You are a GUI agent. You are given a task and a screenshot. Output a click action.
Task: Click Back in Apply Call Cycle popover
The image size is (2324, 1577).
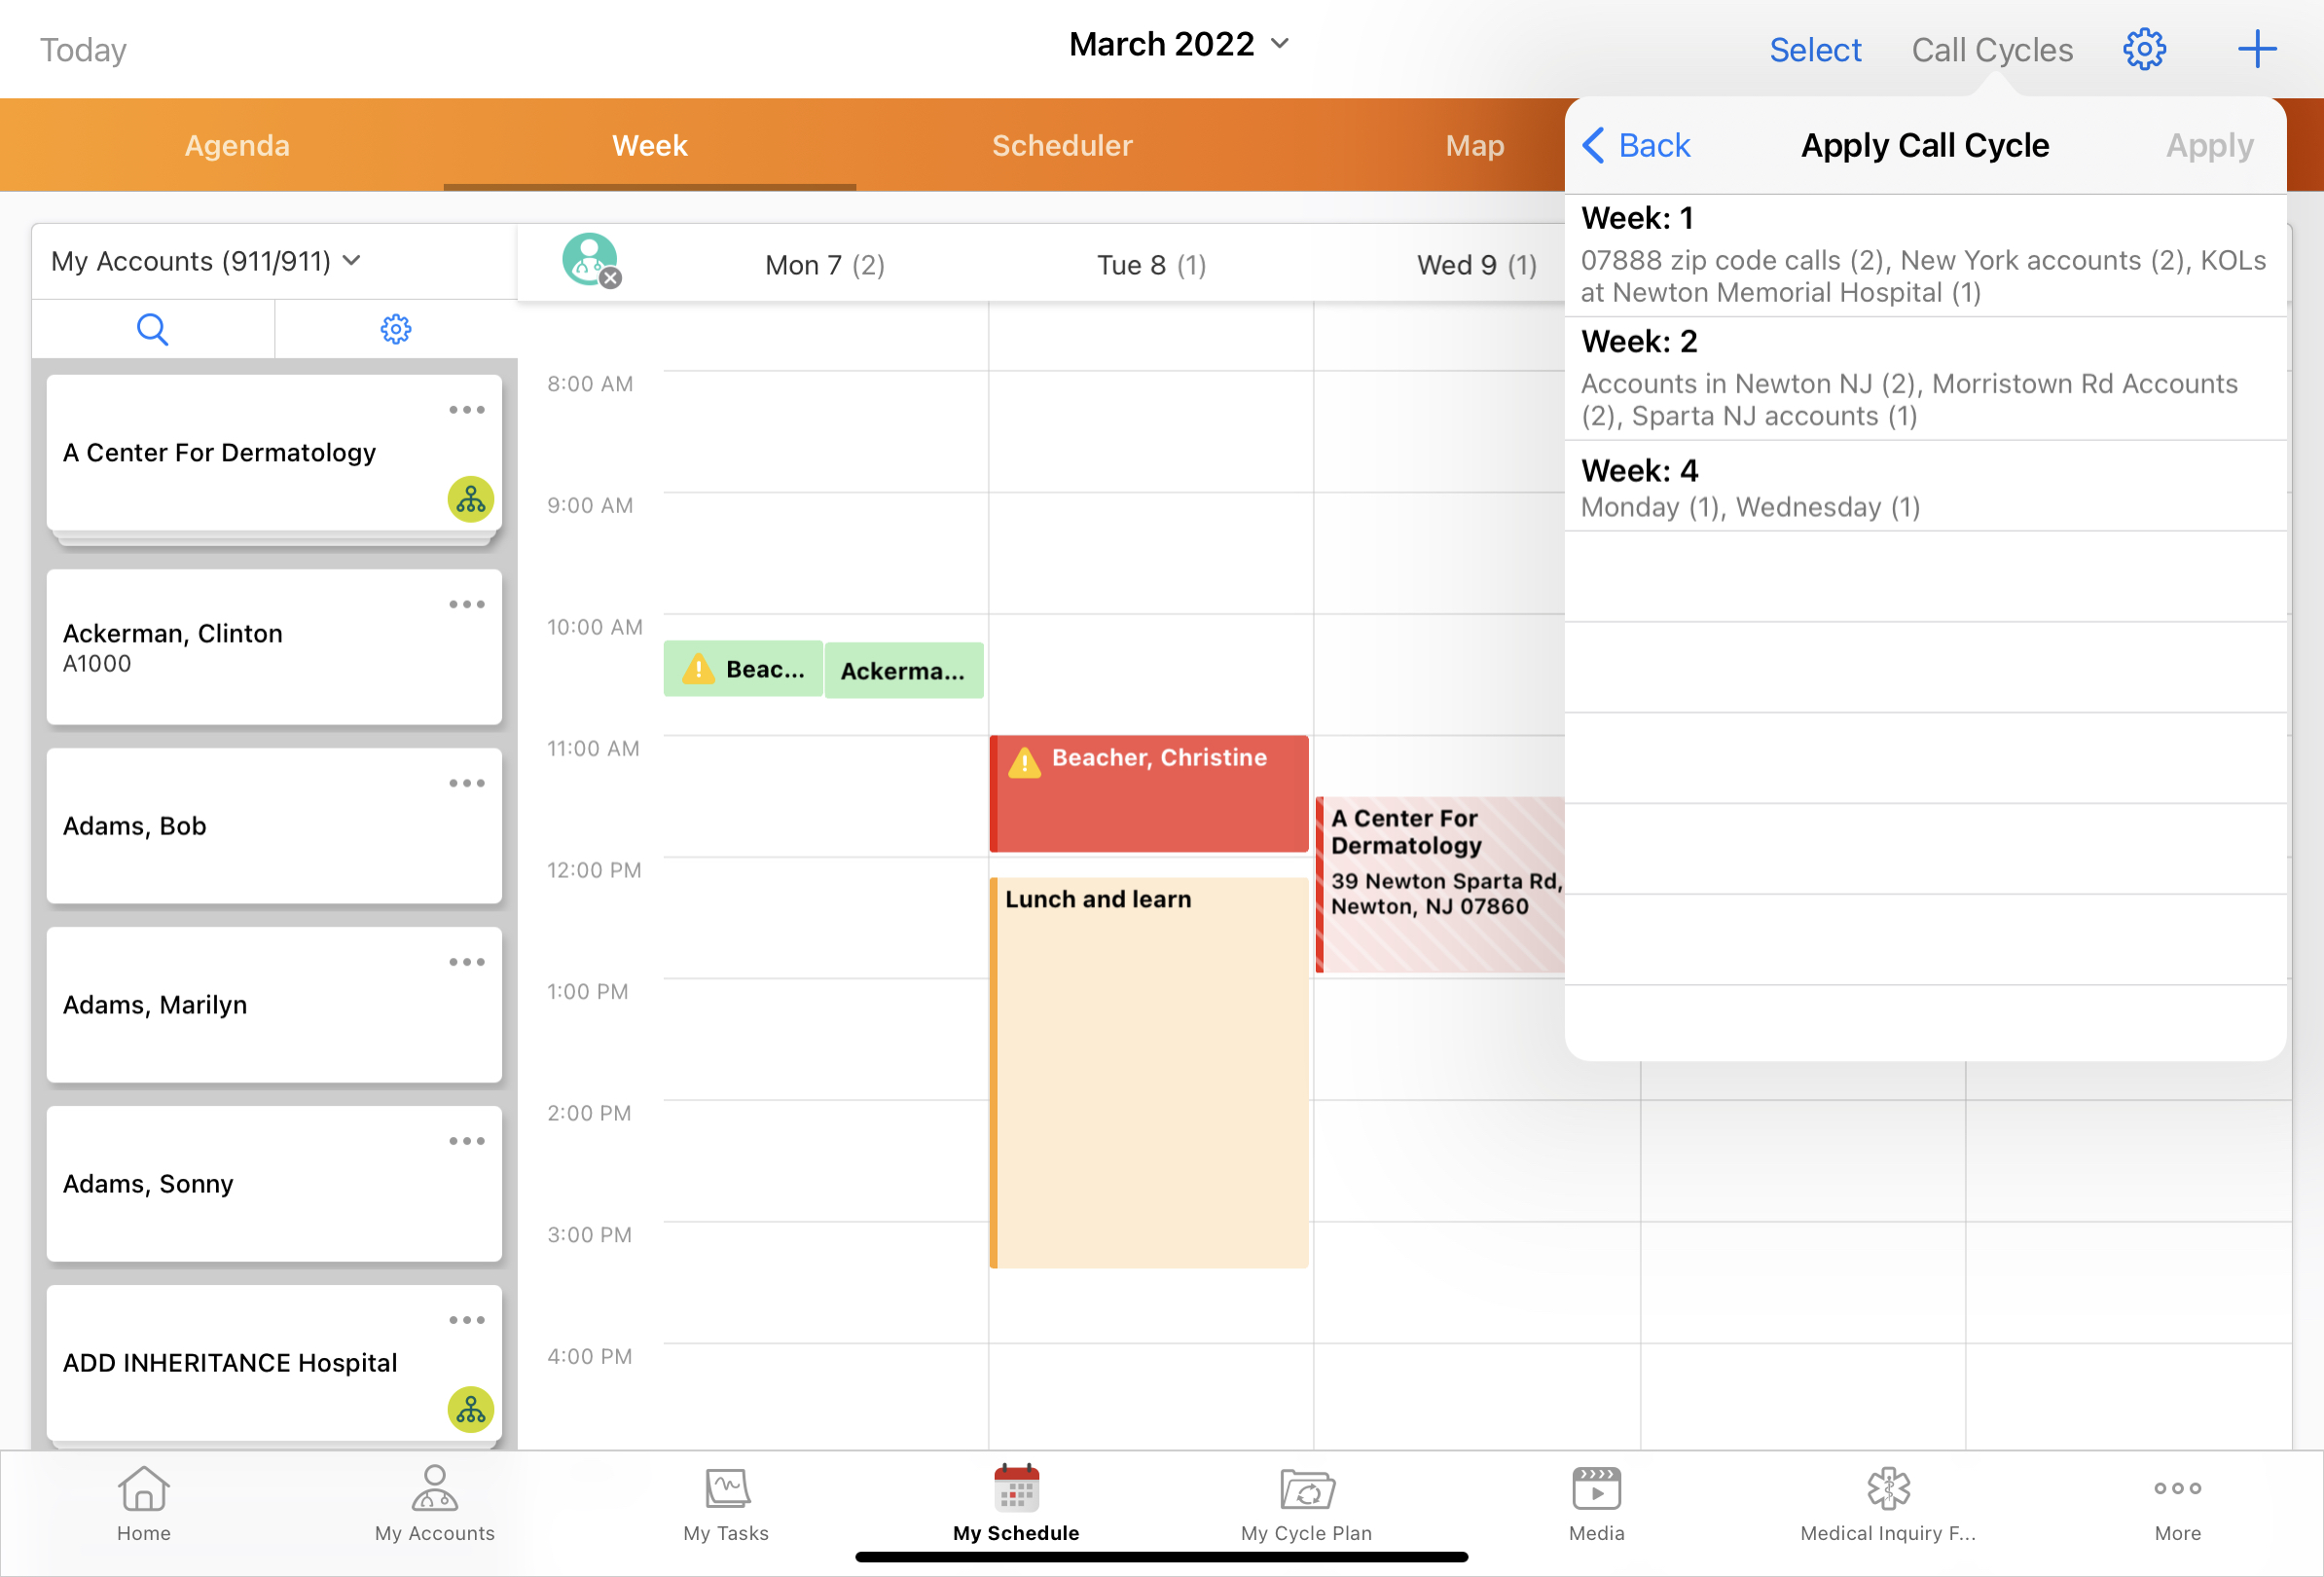1636,146
